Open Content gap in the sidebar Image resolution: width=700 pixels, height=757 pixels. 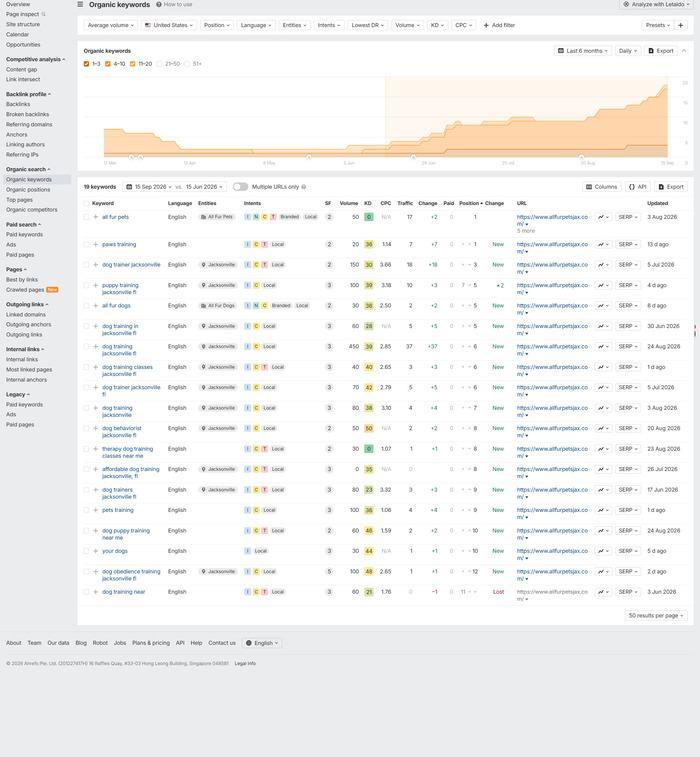[21, 70]
